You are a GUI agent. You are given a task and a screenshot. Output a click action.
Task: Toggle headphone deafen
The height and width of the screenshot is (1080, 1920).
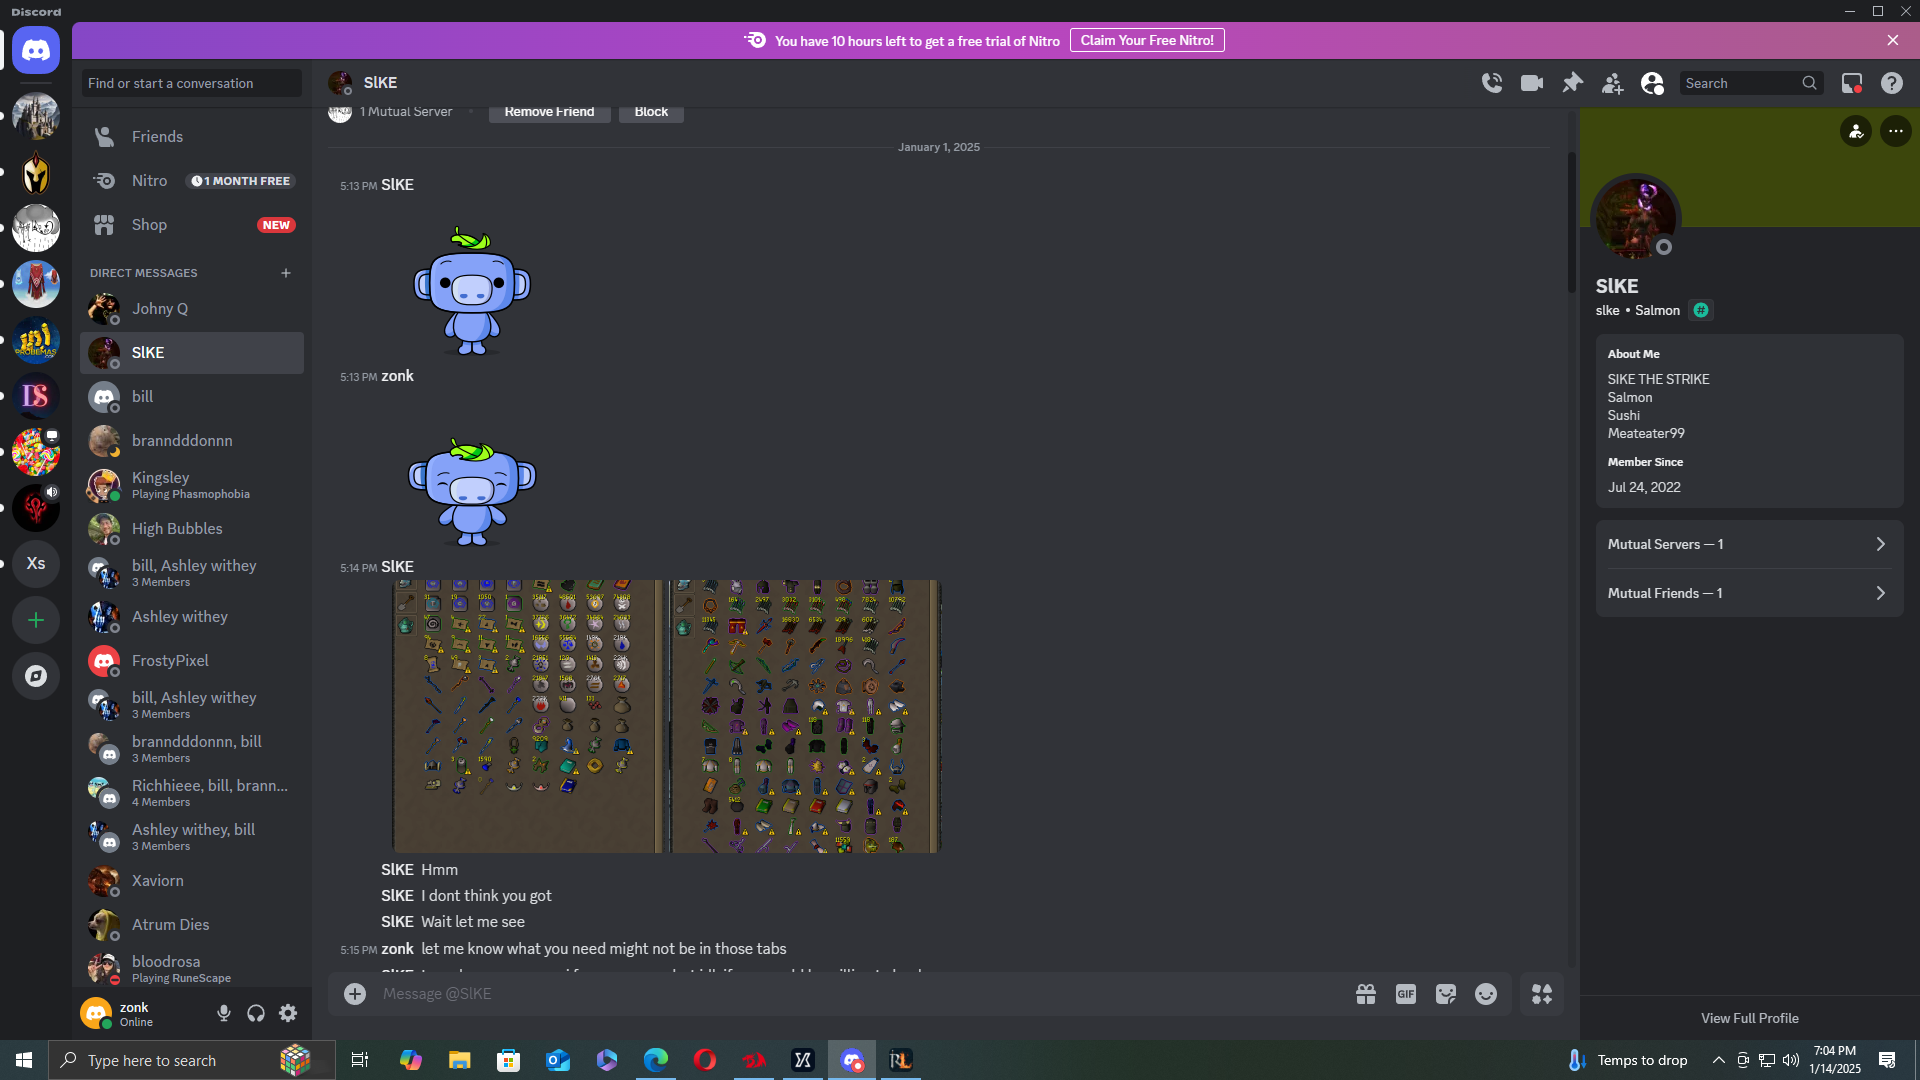256,1014
